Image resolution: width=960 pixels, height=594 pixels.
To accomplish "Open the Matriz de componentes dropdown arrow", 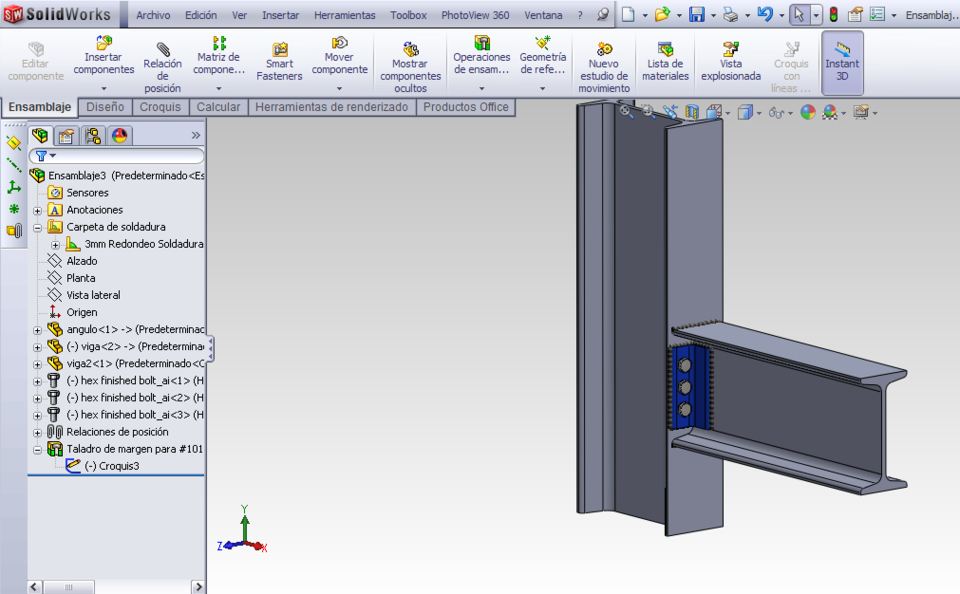I will (220, 86).
